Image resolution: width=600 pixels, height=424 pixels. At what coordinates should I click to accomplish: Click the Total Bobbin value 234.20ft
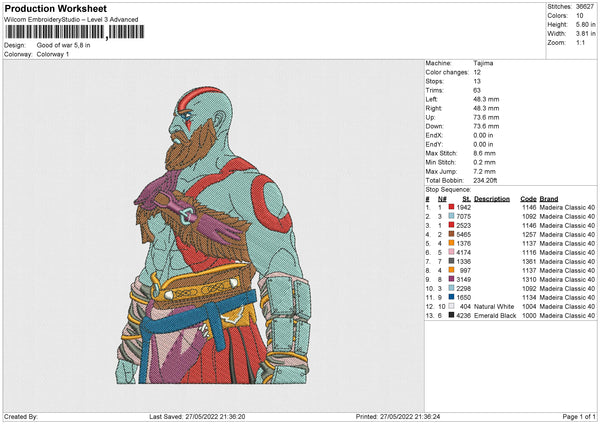[x=485, y=180]
